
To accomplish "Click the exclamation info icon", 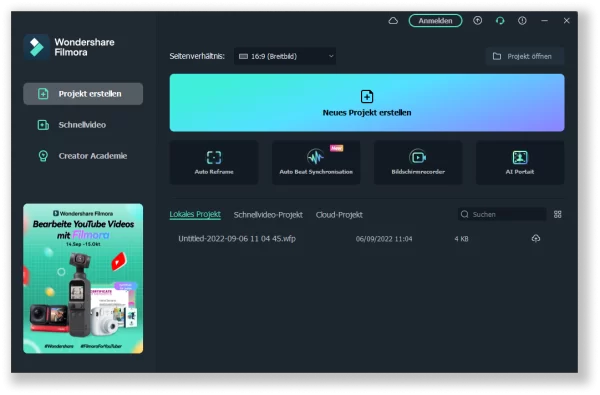I will tap(522, 21).
